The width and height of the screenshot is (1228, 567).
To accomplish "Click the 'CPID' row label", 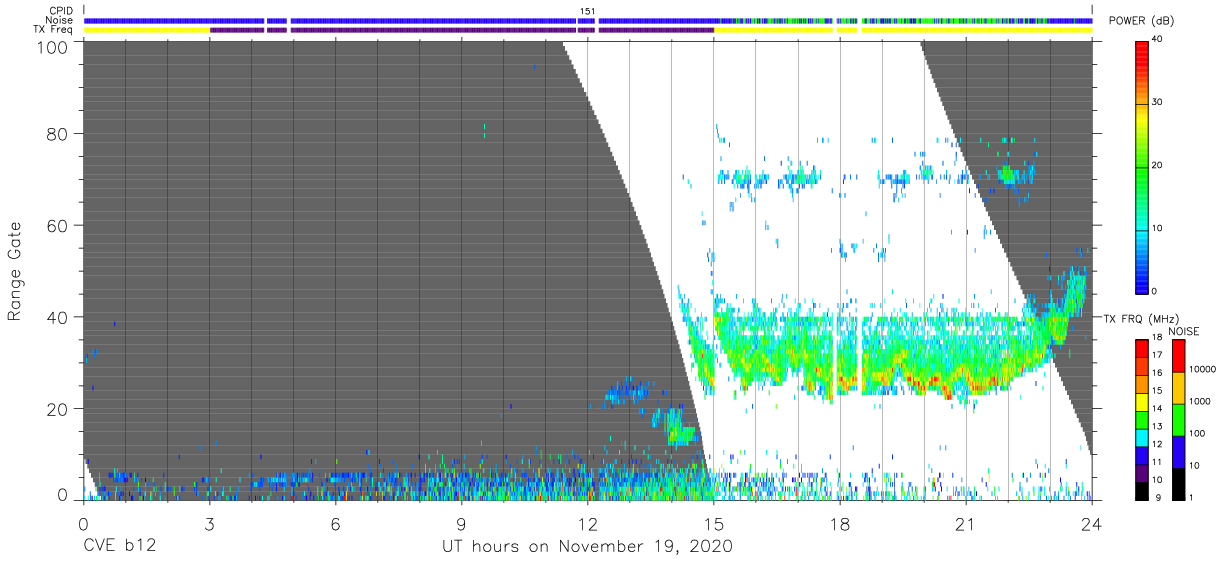I will pos(61,11).
